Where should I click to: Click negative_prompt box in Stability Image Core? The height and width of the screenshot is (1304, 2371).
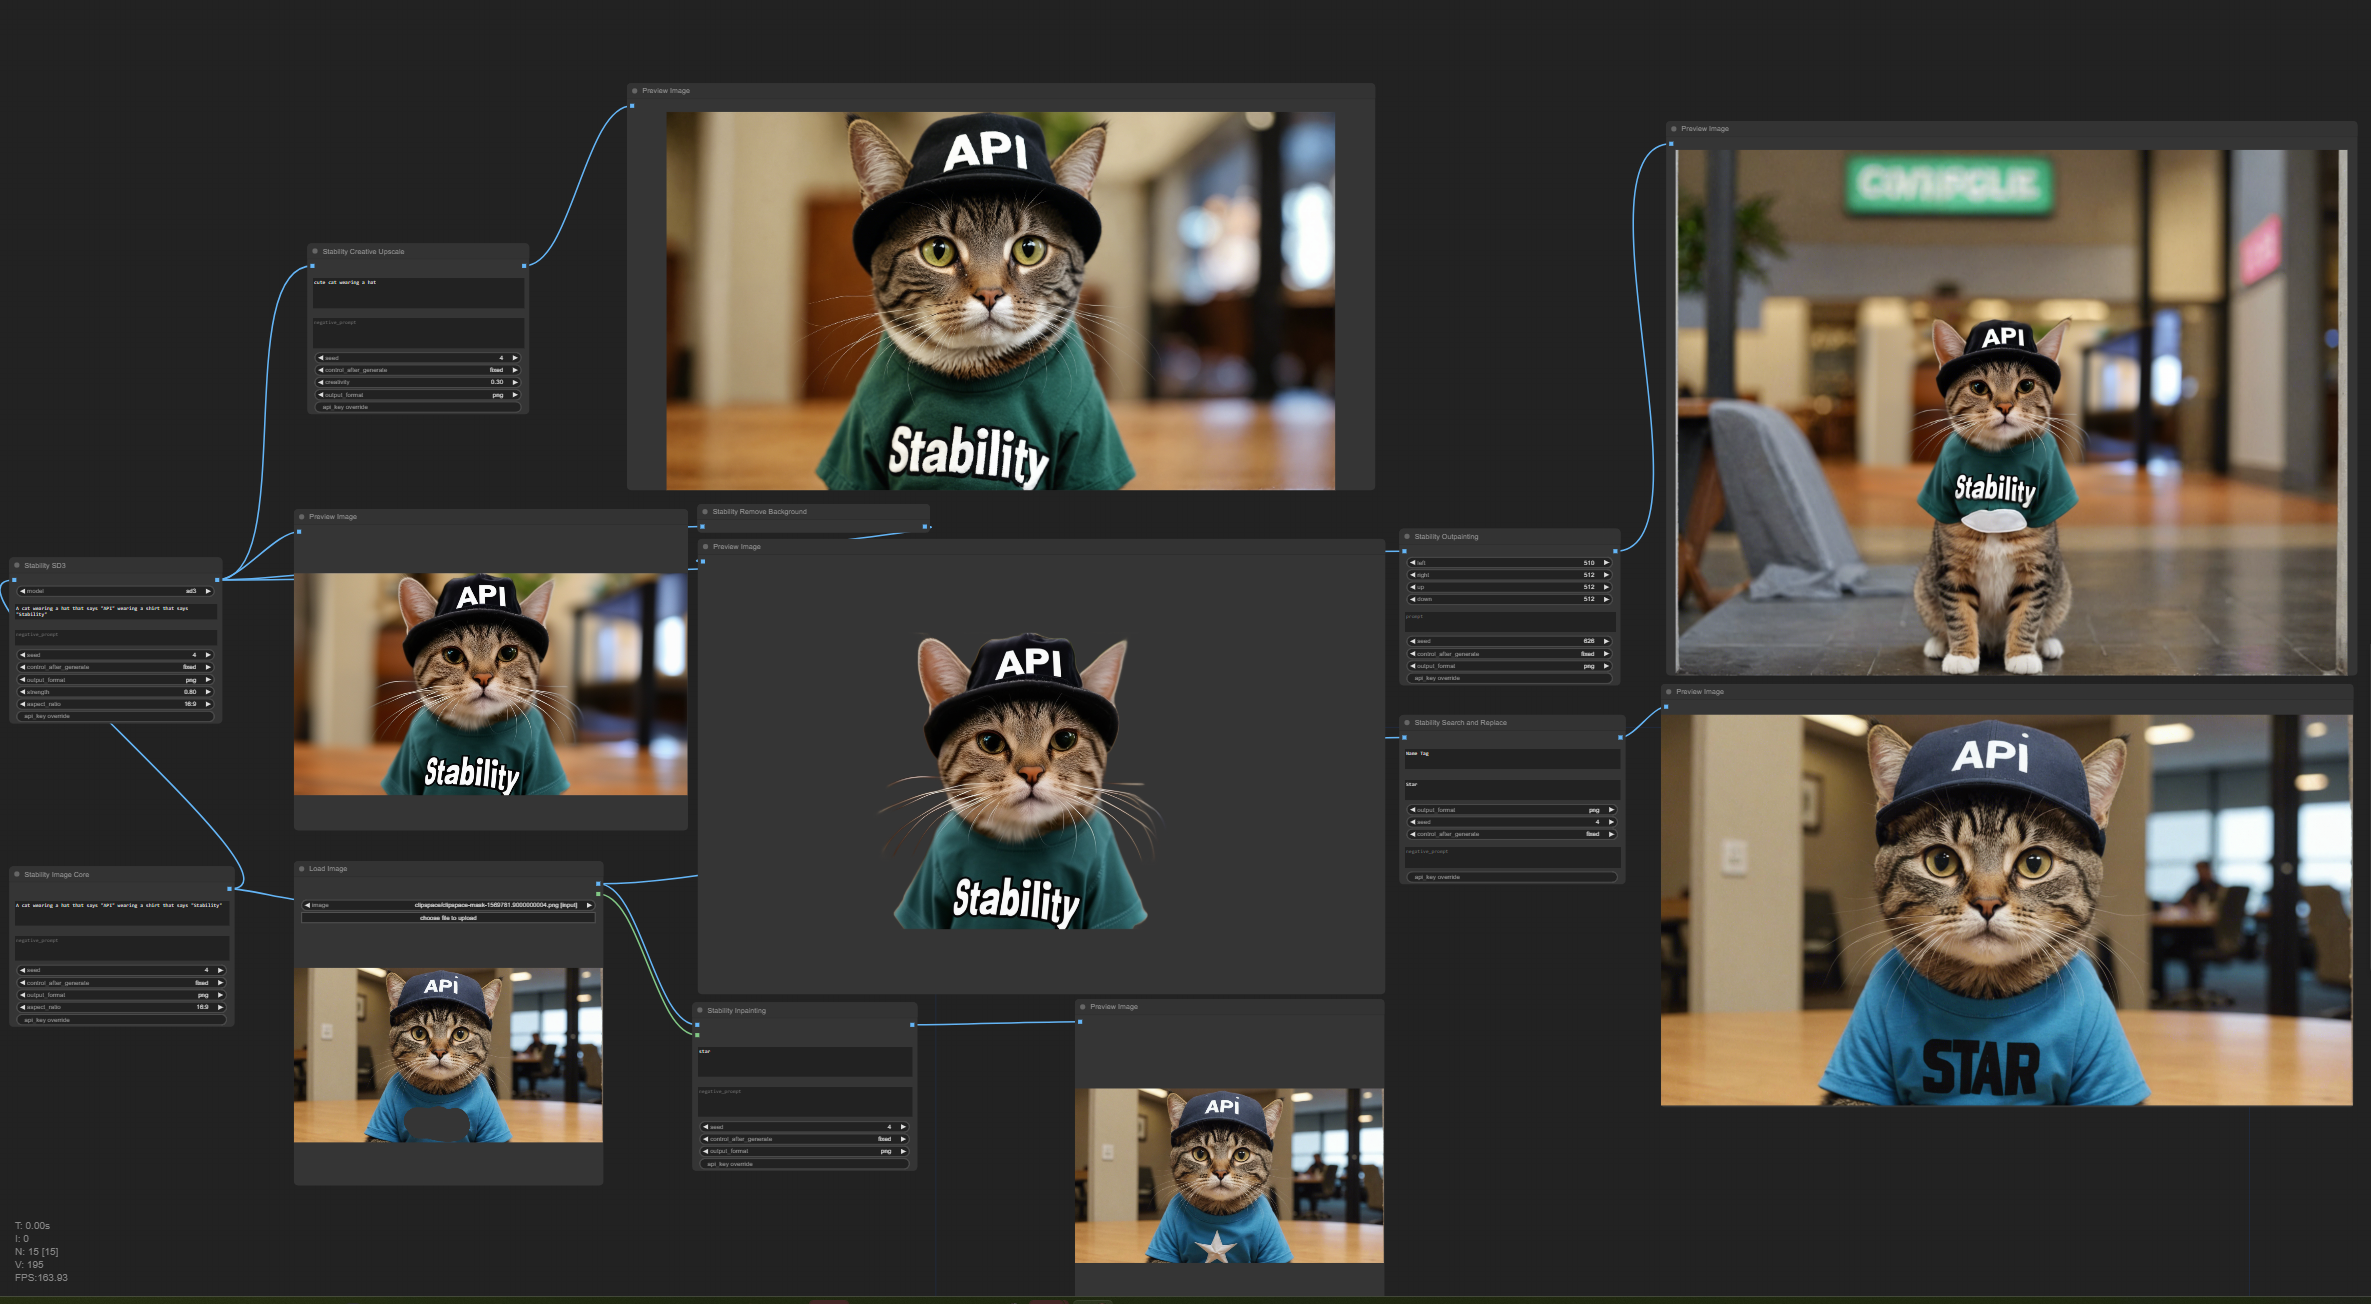tap(121, 948)
